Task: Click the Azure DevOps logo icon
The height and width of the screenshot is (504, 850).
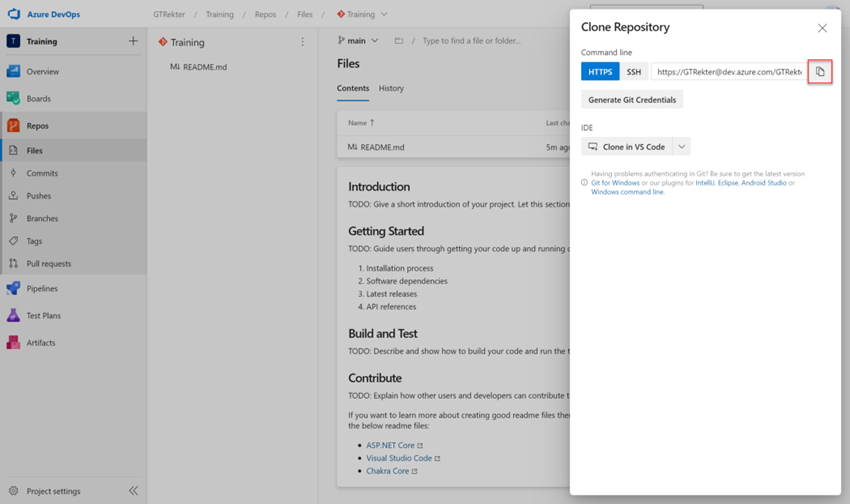Action: tap(14, 14)
